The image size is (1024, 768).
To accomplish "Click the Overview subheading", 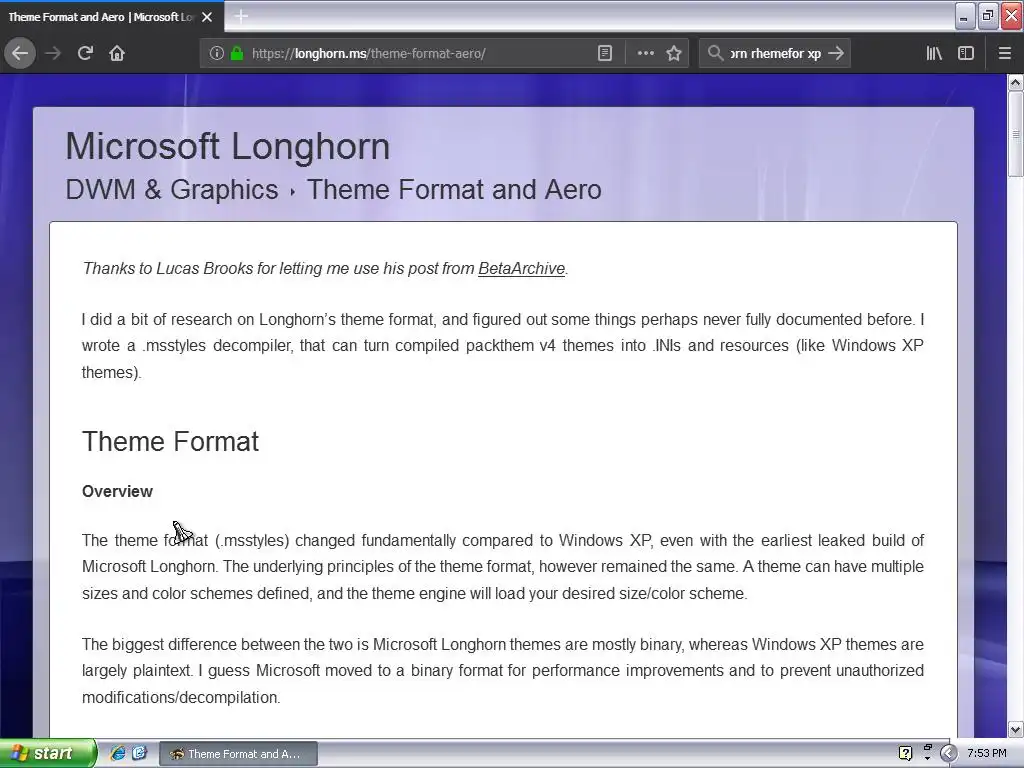I will 117,492.
